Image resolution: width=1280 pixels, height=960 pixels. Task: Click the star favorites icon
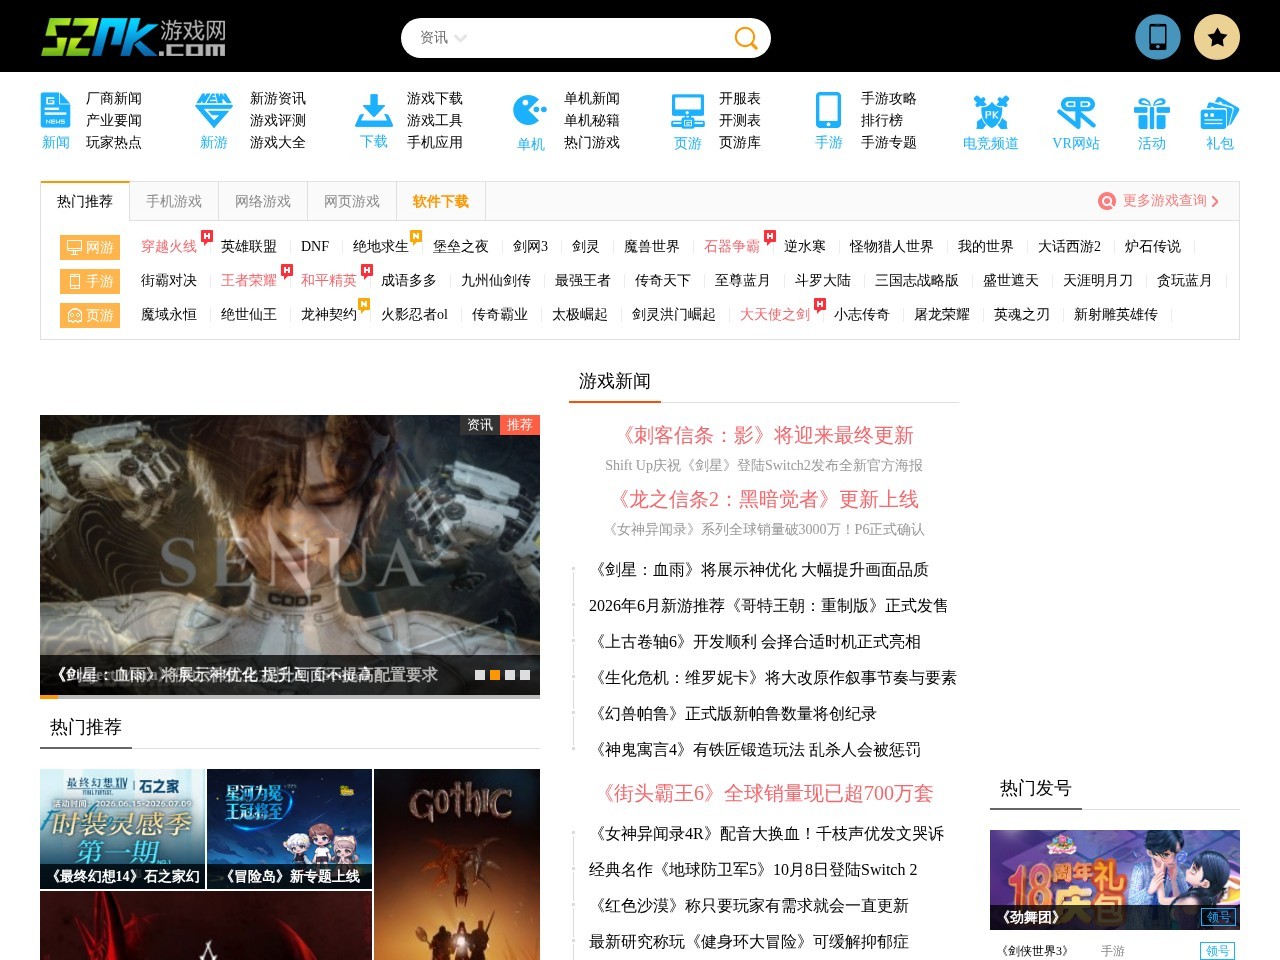(x=1217, y=37)
